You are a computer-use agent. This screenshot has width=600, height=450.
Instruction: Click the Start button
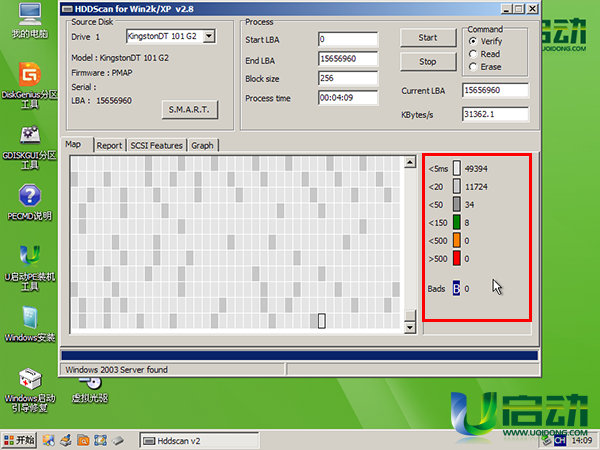(428, 38)
